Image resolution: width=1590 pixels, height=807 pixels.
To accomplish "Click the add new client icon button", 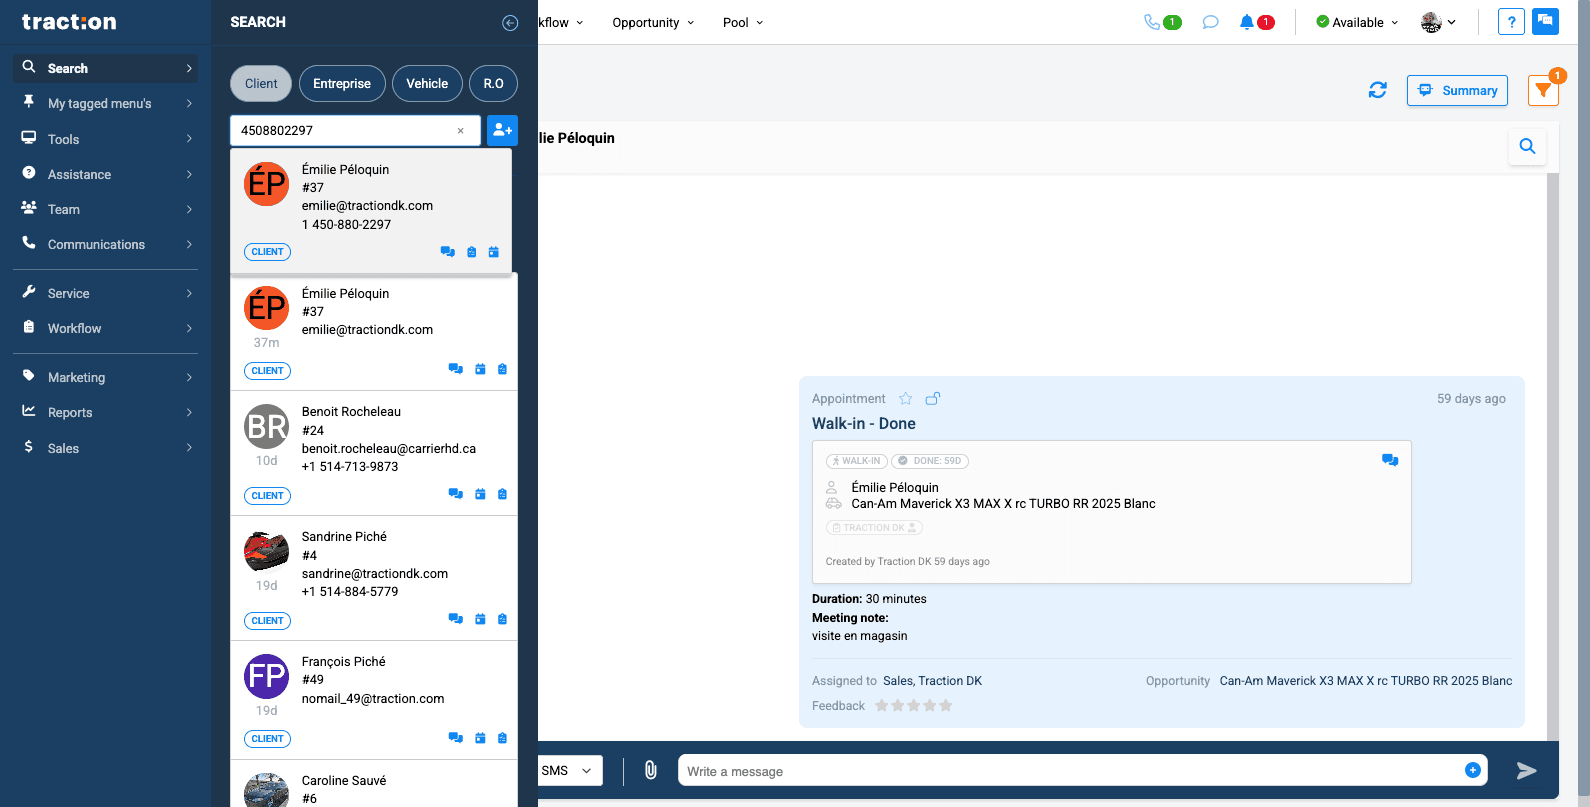I will (x=502, y=130).
